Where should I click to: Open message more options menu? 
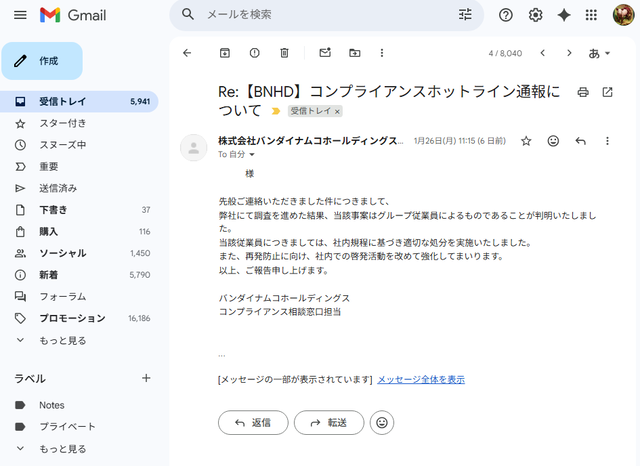point(607,141)
